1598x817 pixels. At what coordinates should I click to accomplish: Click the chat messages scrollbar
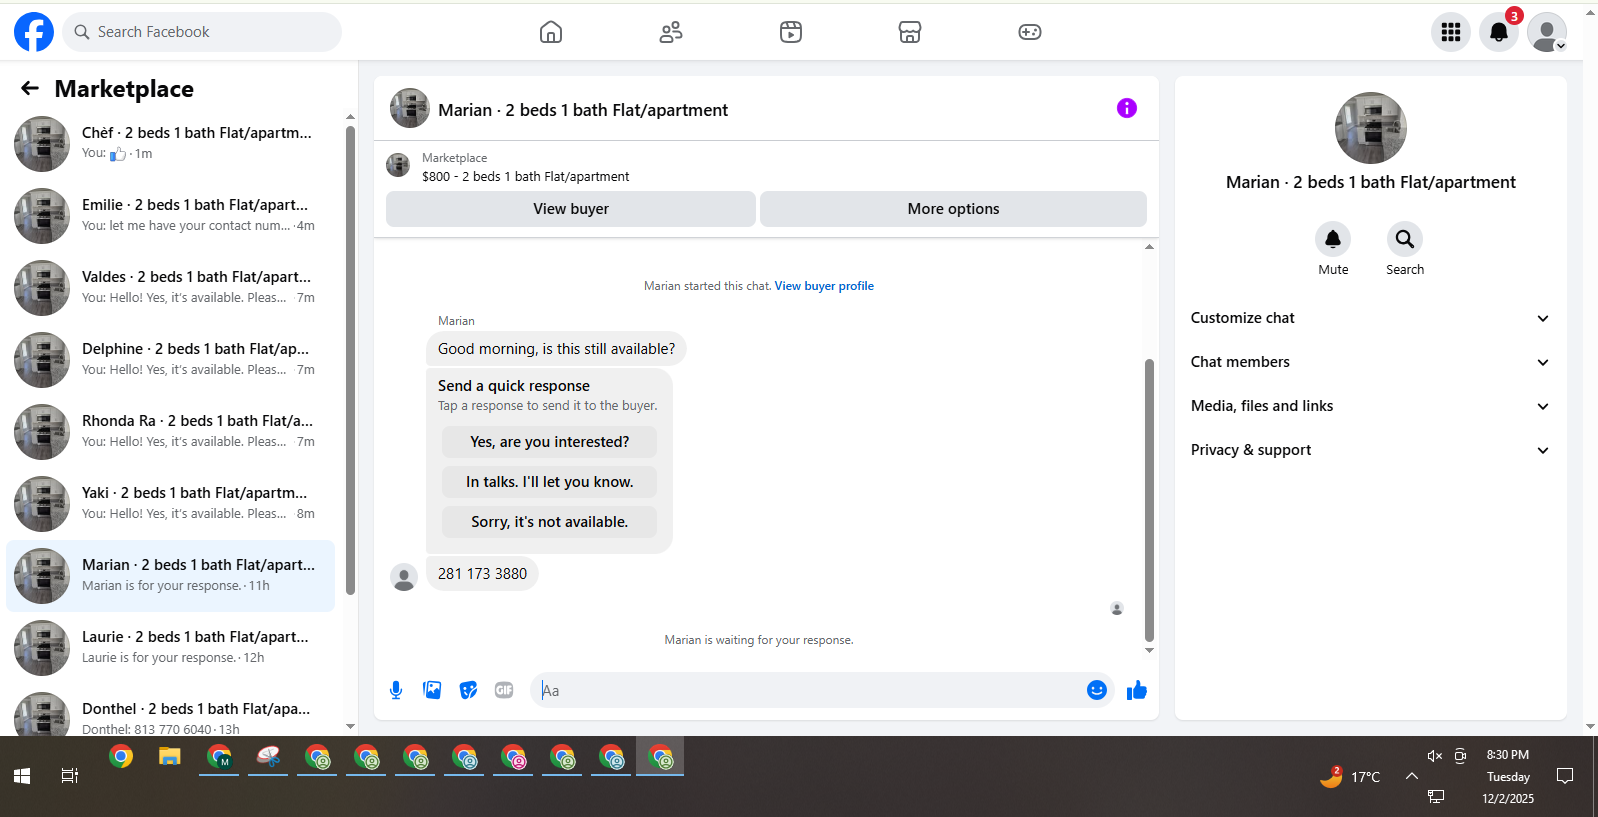tap(1149, 500)
